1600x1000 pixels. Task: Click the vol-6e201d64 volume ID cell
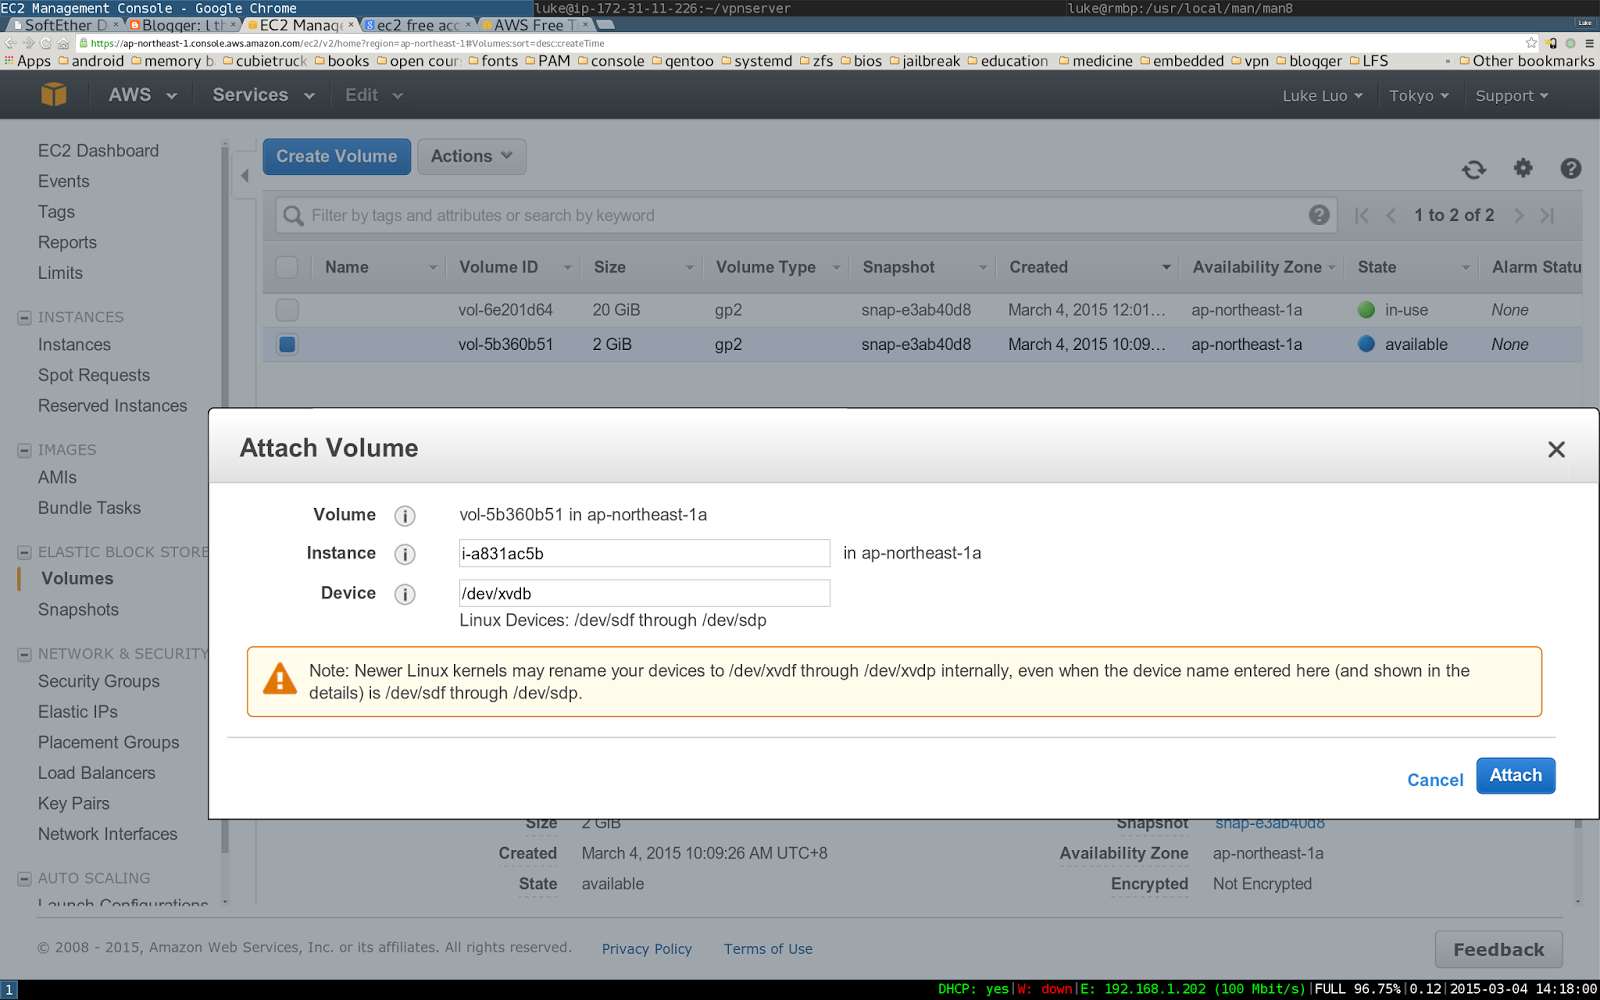tap(505, 310)
